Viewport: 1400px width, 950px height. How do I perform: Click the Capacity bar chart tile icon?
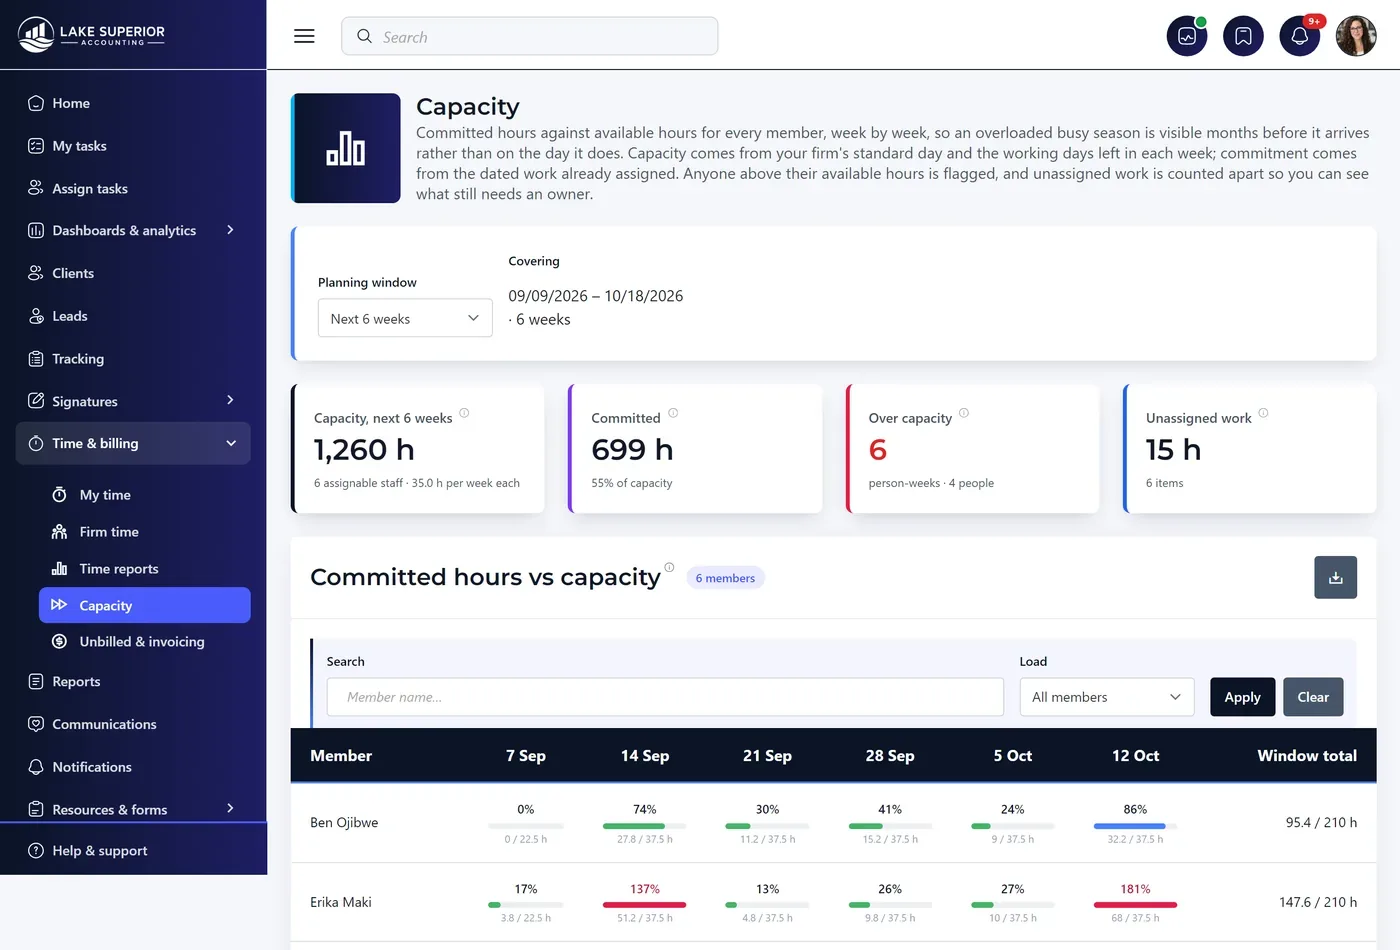346,148
